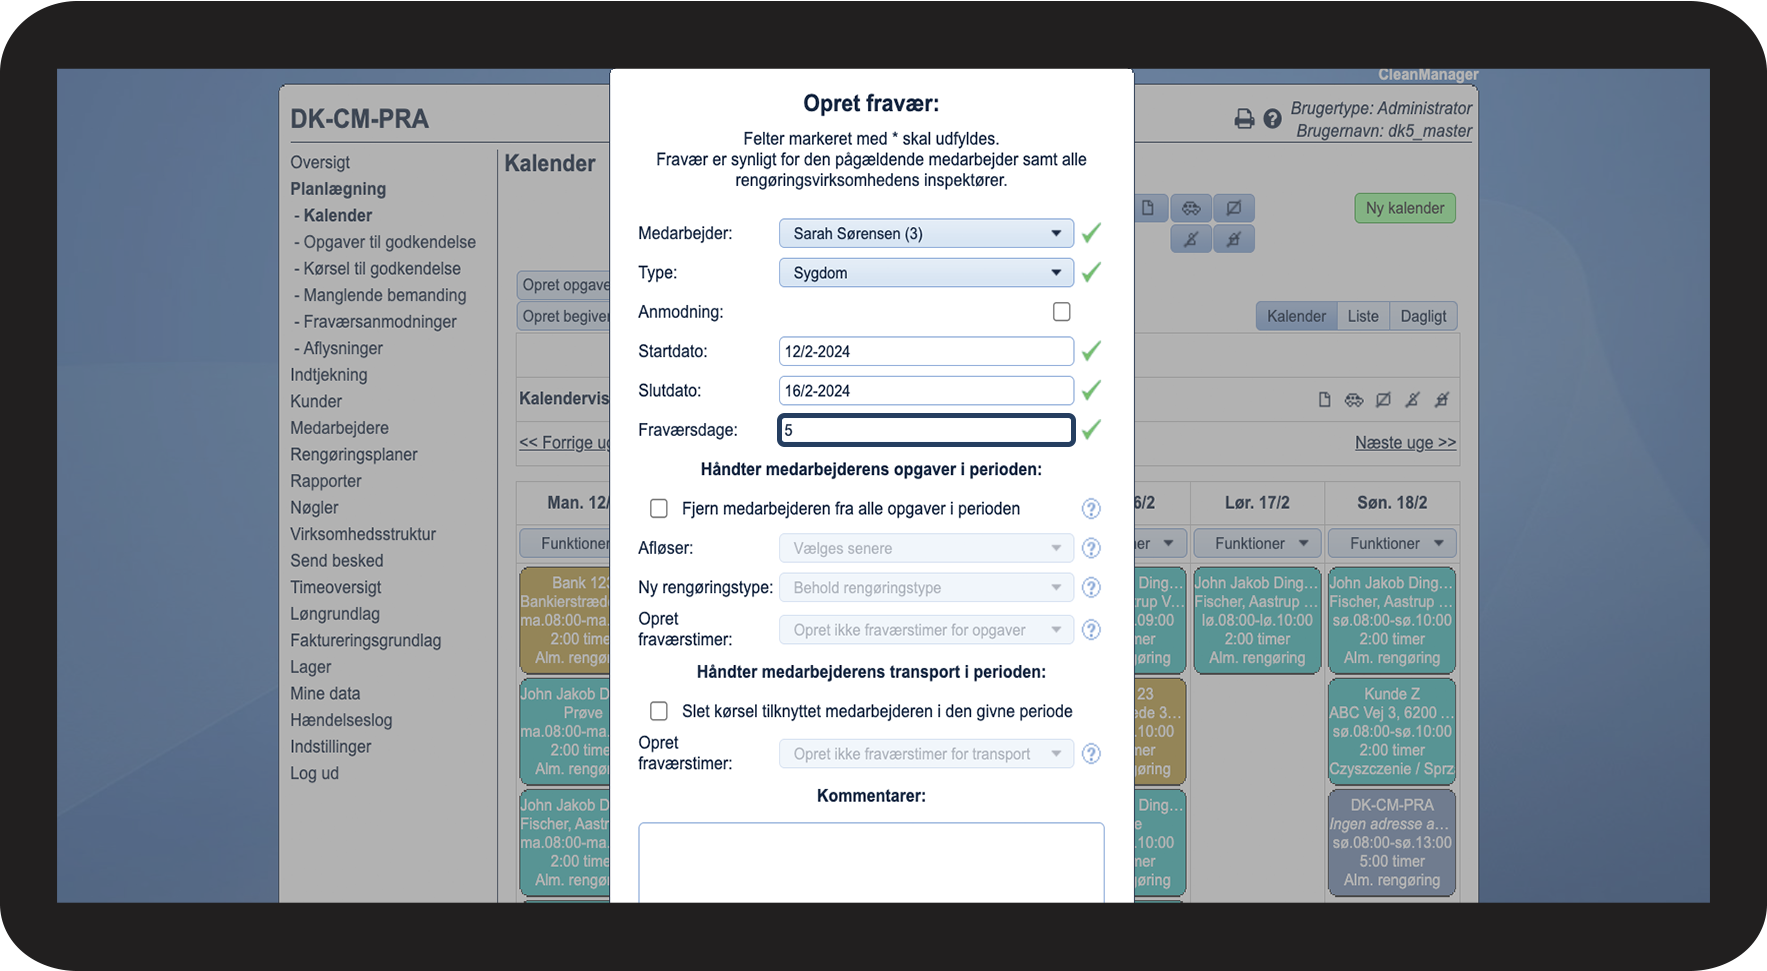Open the help icon beside Ny rengøringstype
This screenshot has width=1767, height=971.
(x=1091, y=588)
